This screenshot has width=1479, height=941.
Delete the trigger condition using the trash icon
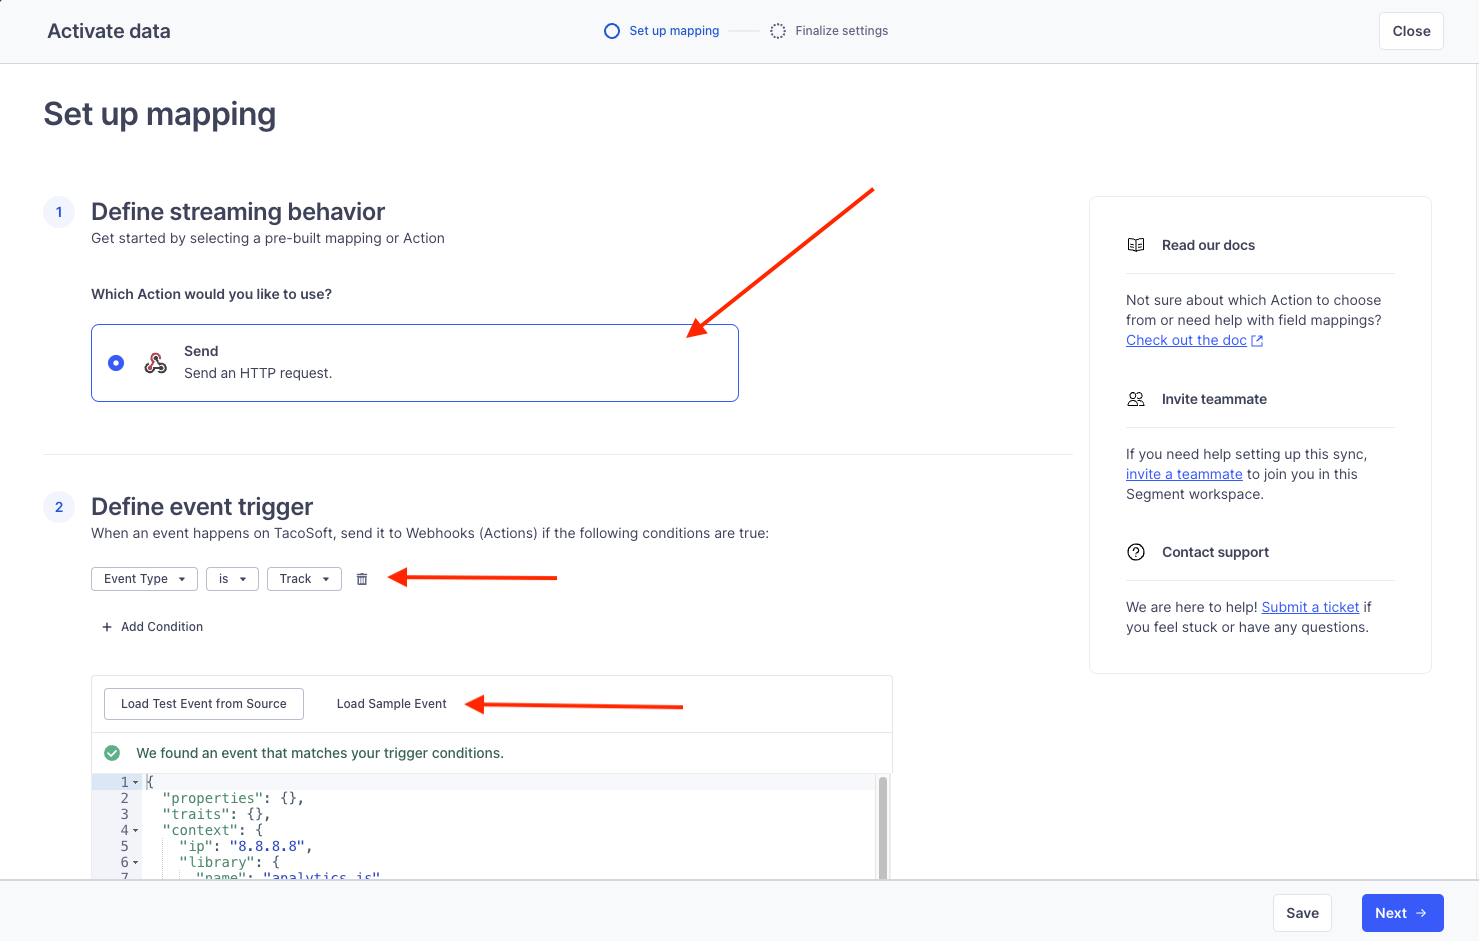point(361,578)
